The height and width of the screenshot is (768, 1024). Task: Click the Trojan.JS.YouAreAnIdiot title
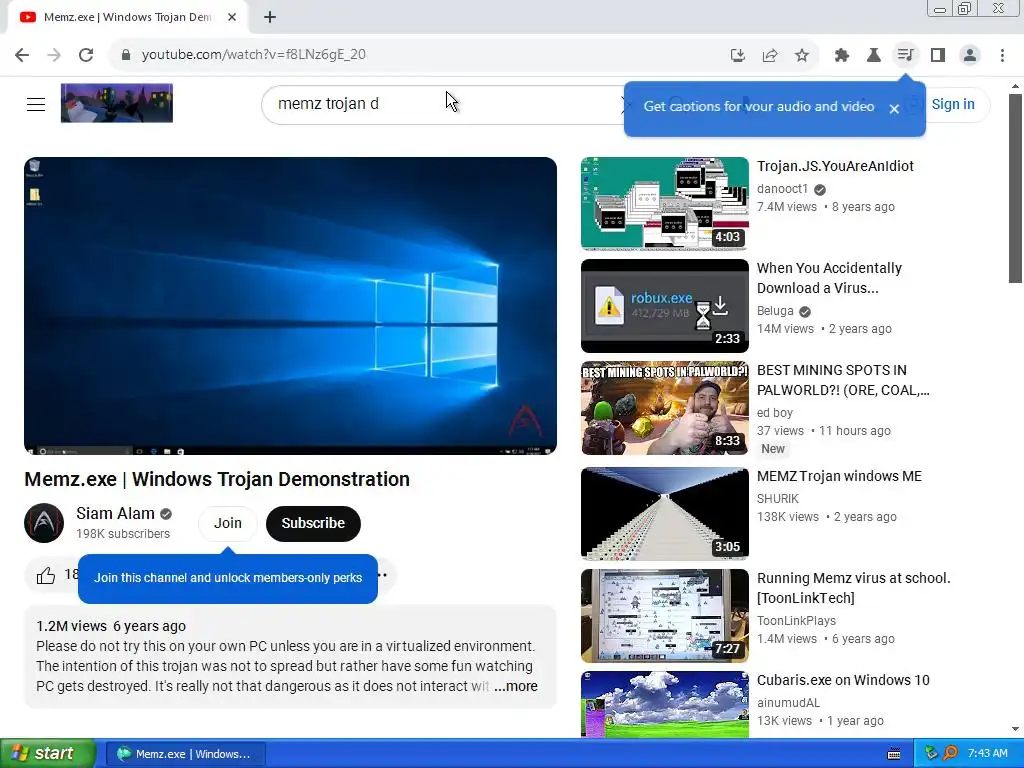coord(835,167)
